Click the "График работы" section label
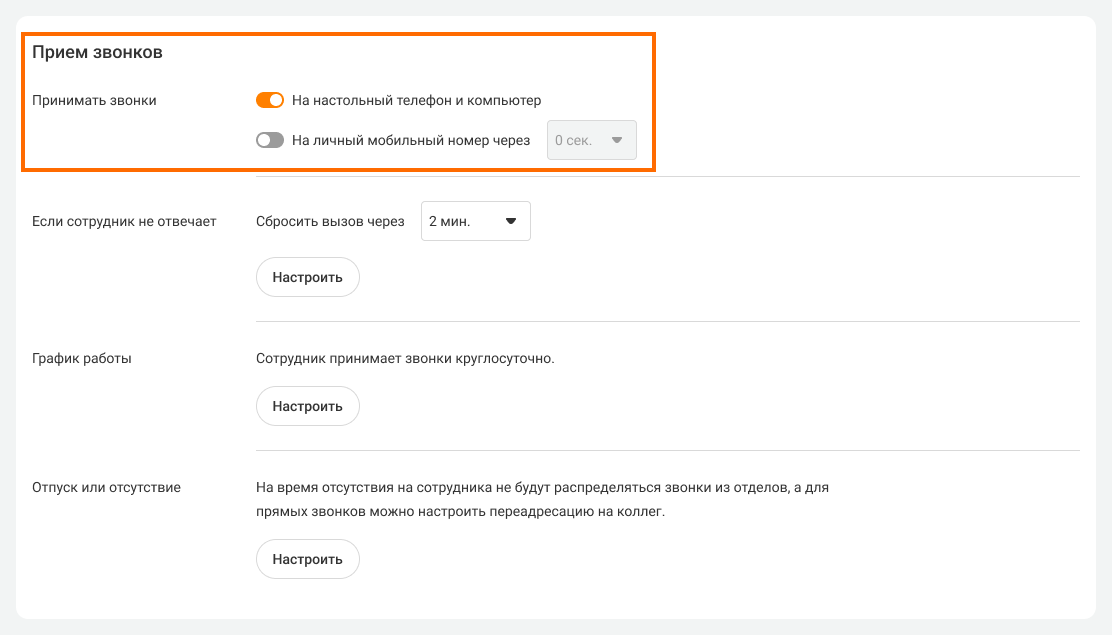 pos(82,358)
